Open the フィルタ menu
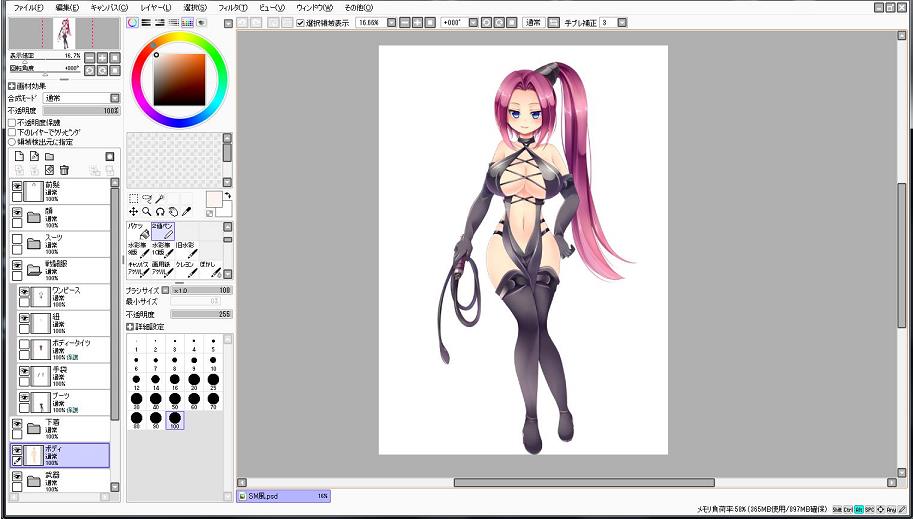The width and height of the screenshot is (913, 519). [x=232, y=7]
